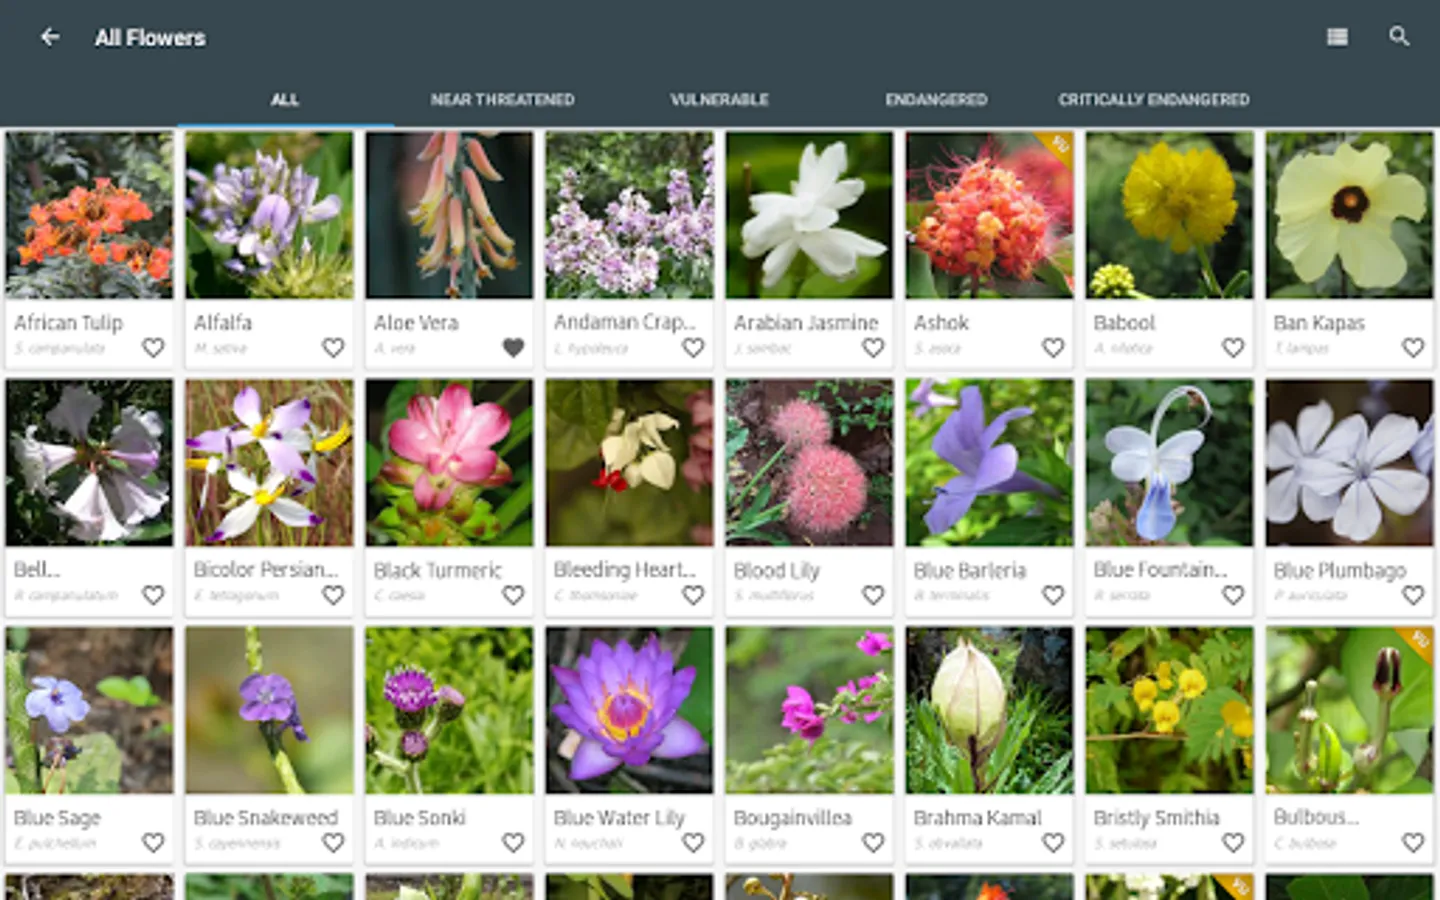Click the 'Bulbous...' flower name
This screenshot has height=900, width=1440.
pyautogui.click(x=1317, y=818)
